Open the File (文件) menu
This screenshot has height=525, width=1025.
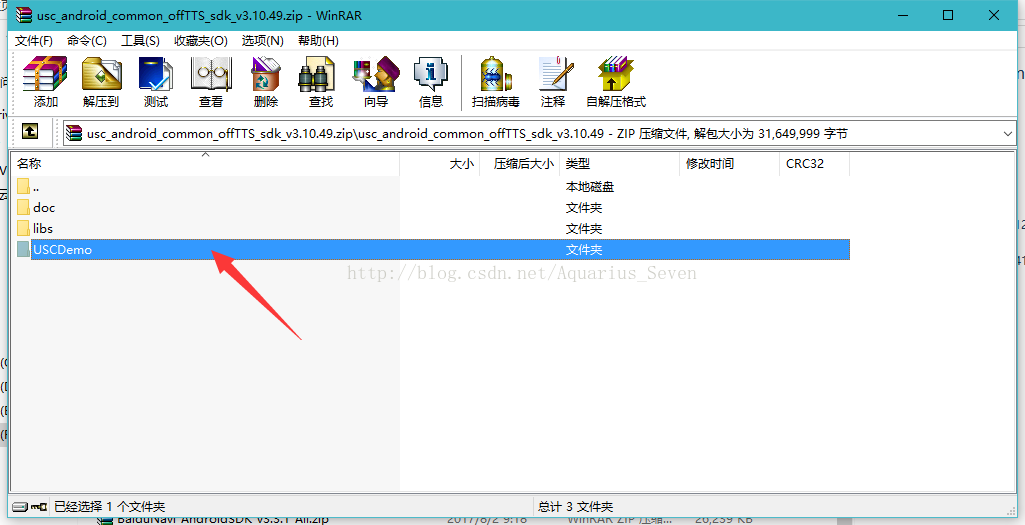click(x=33, y=41)
